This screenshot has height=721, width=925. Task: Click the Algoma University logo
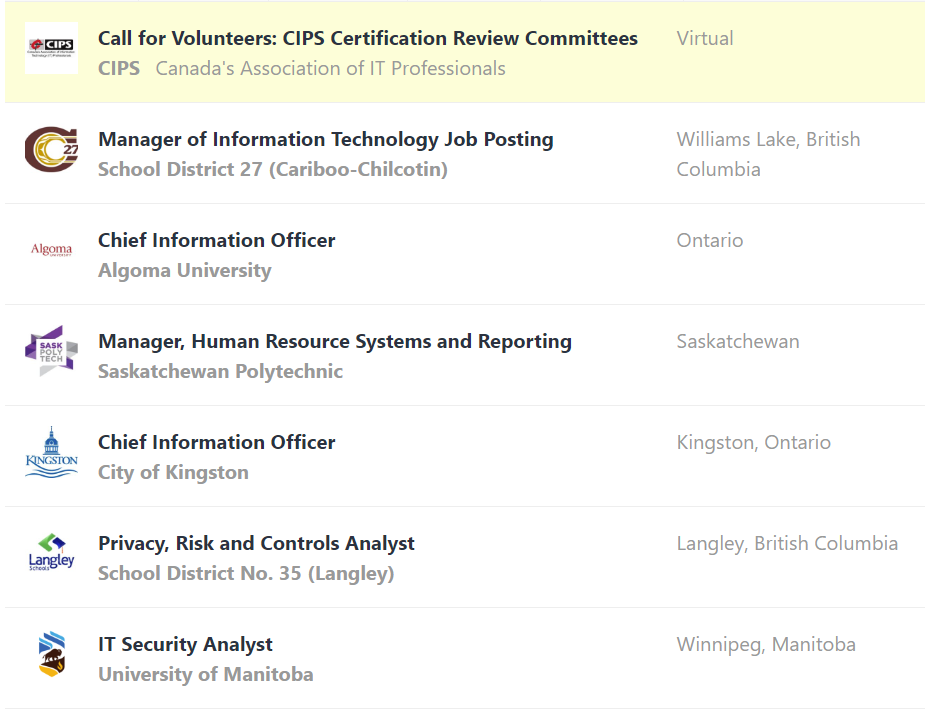click(51, 250)
